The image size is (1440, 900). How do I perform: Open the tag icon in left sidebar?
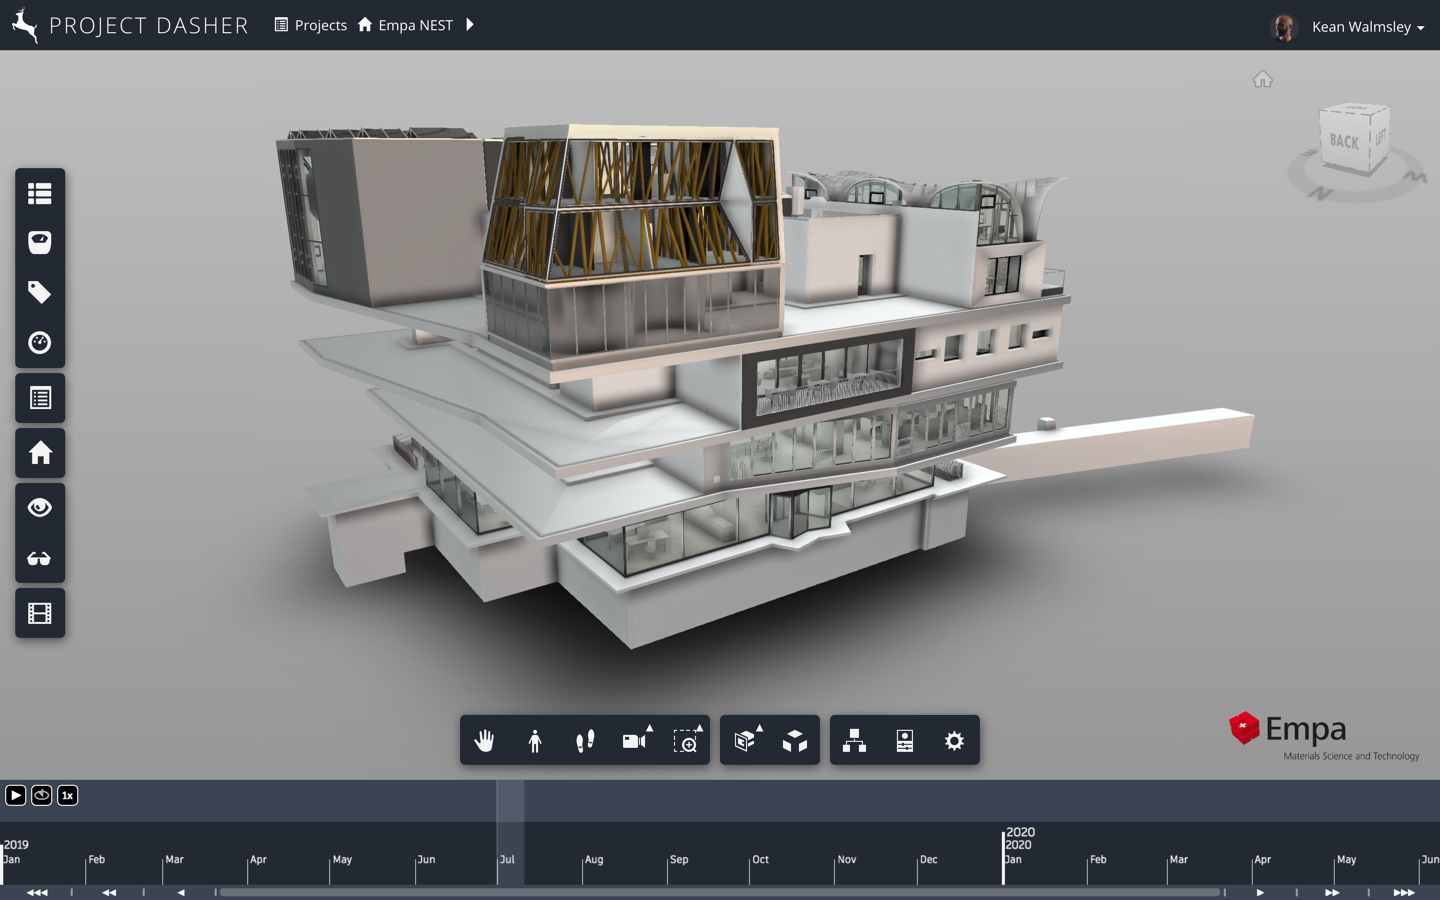tap(40, 292)
